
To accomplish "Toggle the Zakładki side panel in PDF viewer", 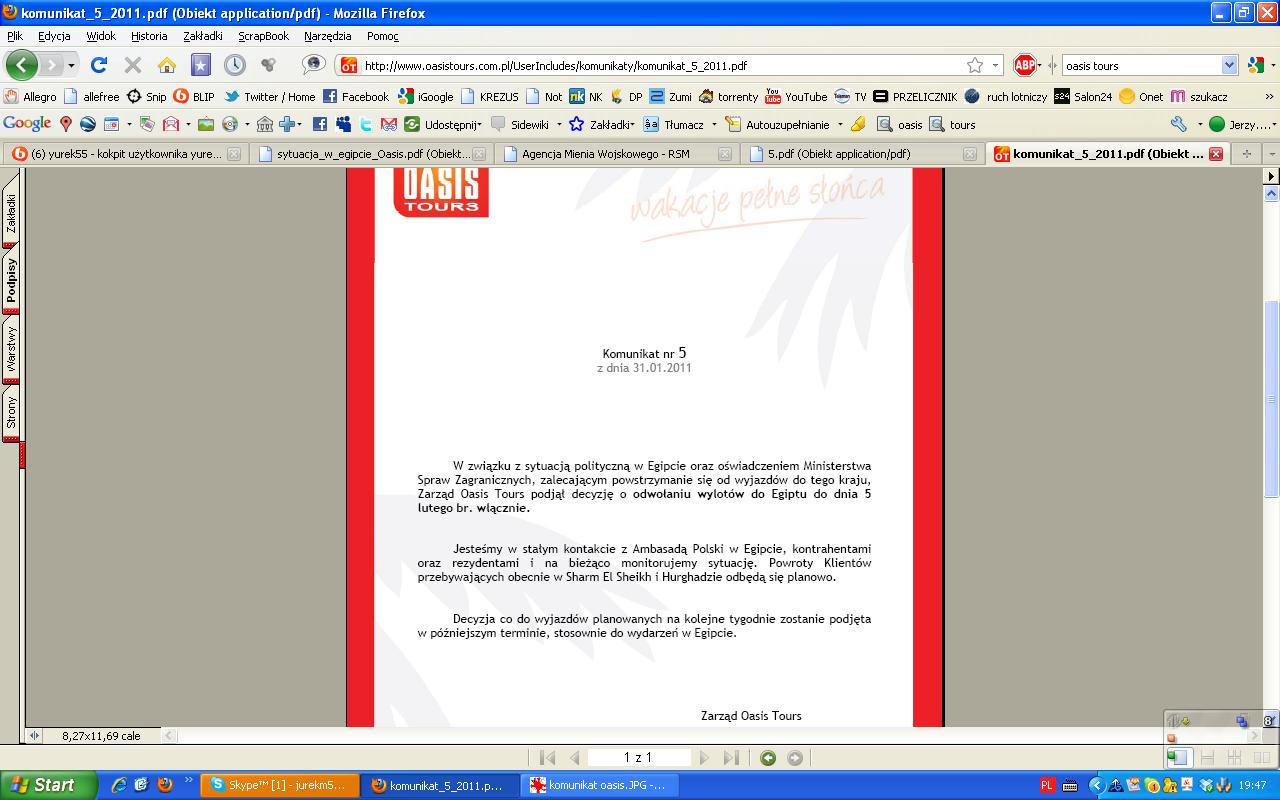I will tap(11, 213).
